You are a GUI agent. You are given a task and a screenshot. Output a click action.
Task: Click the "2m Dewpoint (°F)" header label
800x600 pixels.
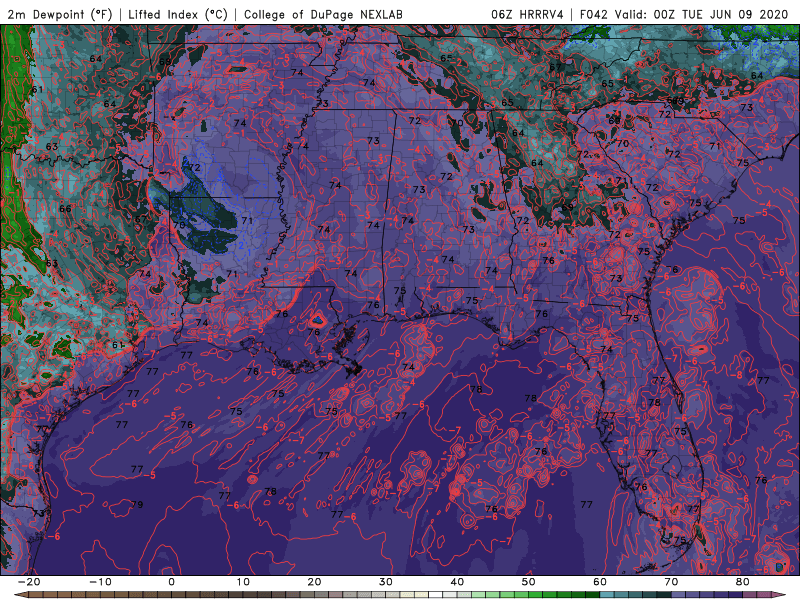[x=60, y=14]
